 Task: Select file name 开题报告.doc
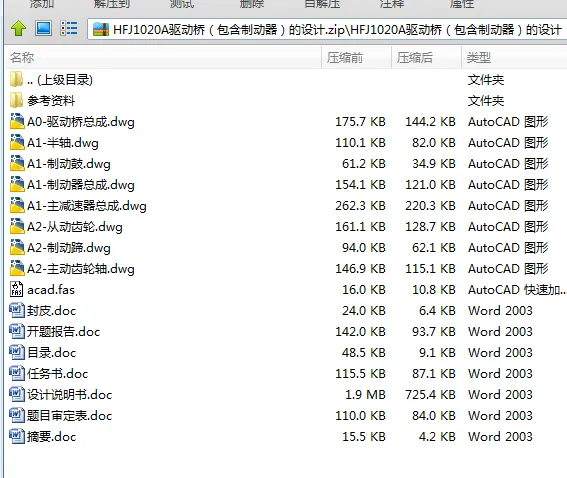tap(63, 332)
